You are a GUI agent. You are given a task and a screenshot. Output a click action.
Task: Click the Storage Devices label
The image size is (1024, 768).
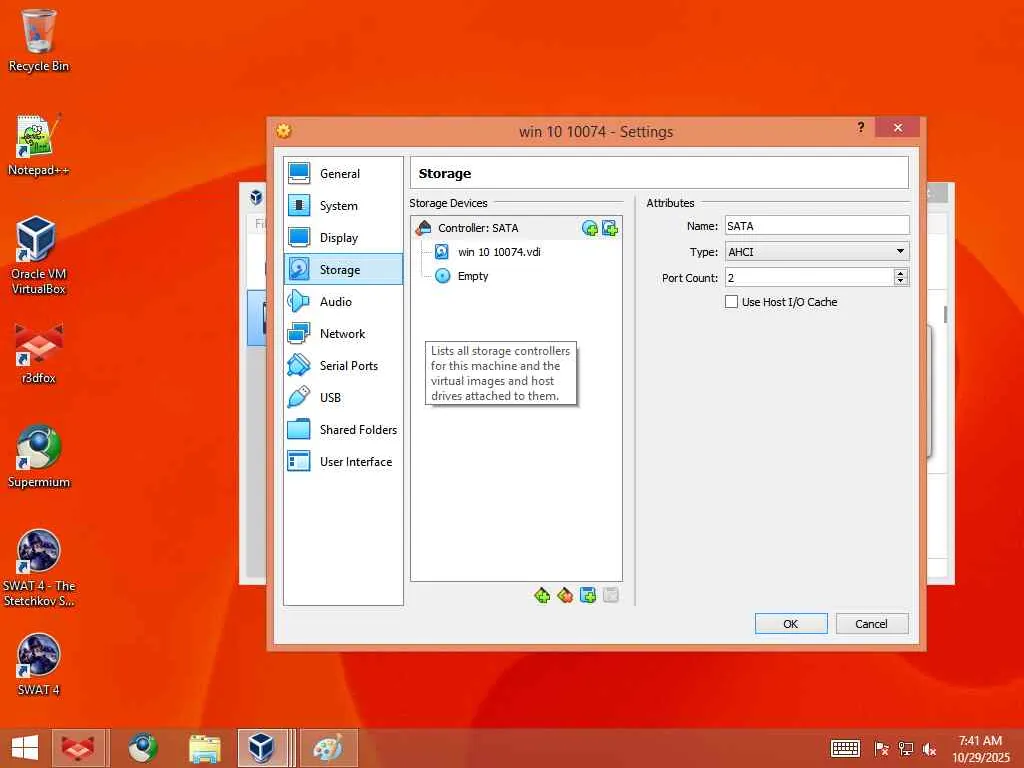[x=448, y=203]
